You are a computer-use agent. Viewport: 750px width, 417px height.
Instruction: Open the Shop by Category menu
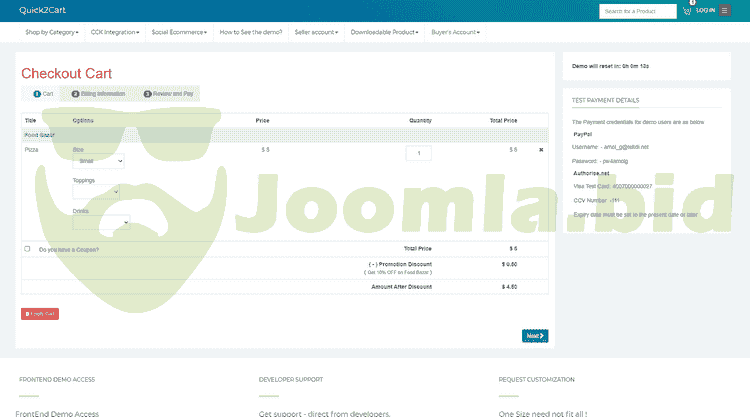point(52,32)
